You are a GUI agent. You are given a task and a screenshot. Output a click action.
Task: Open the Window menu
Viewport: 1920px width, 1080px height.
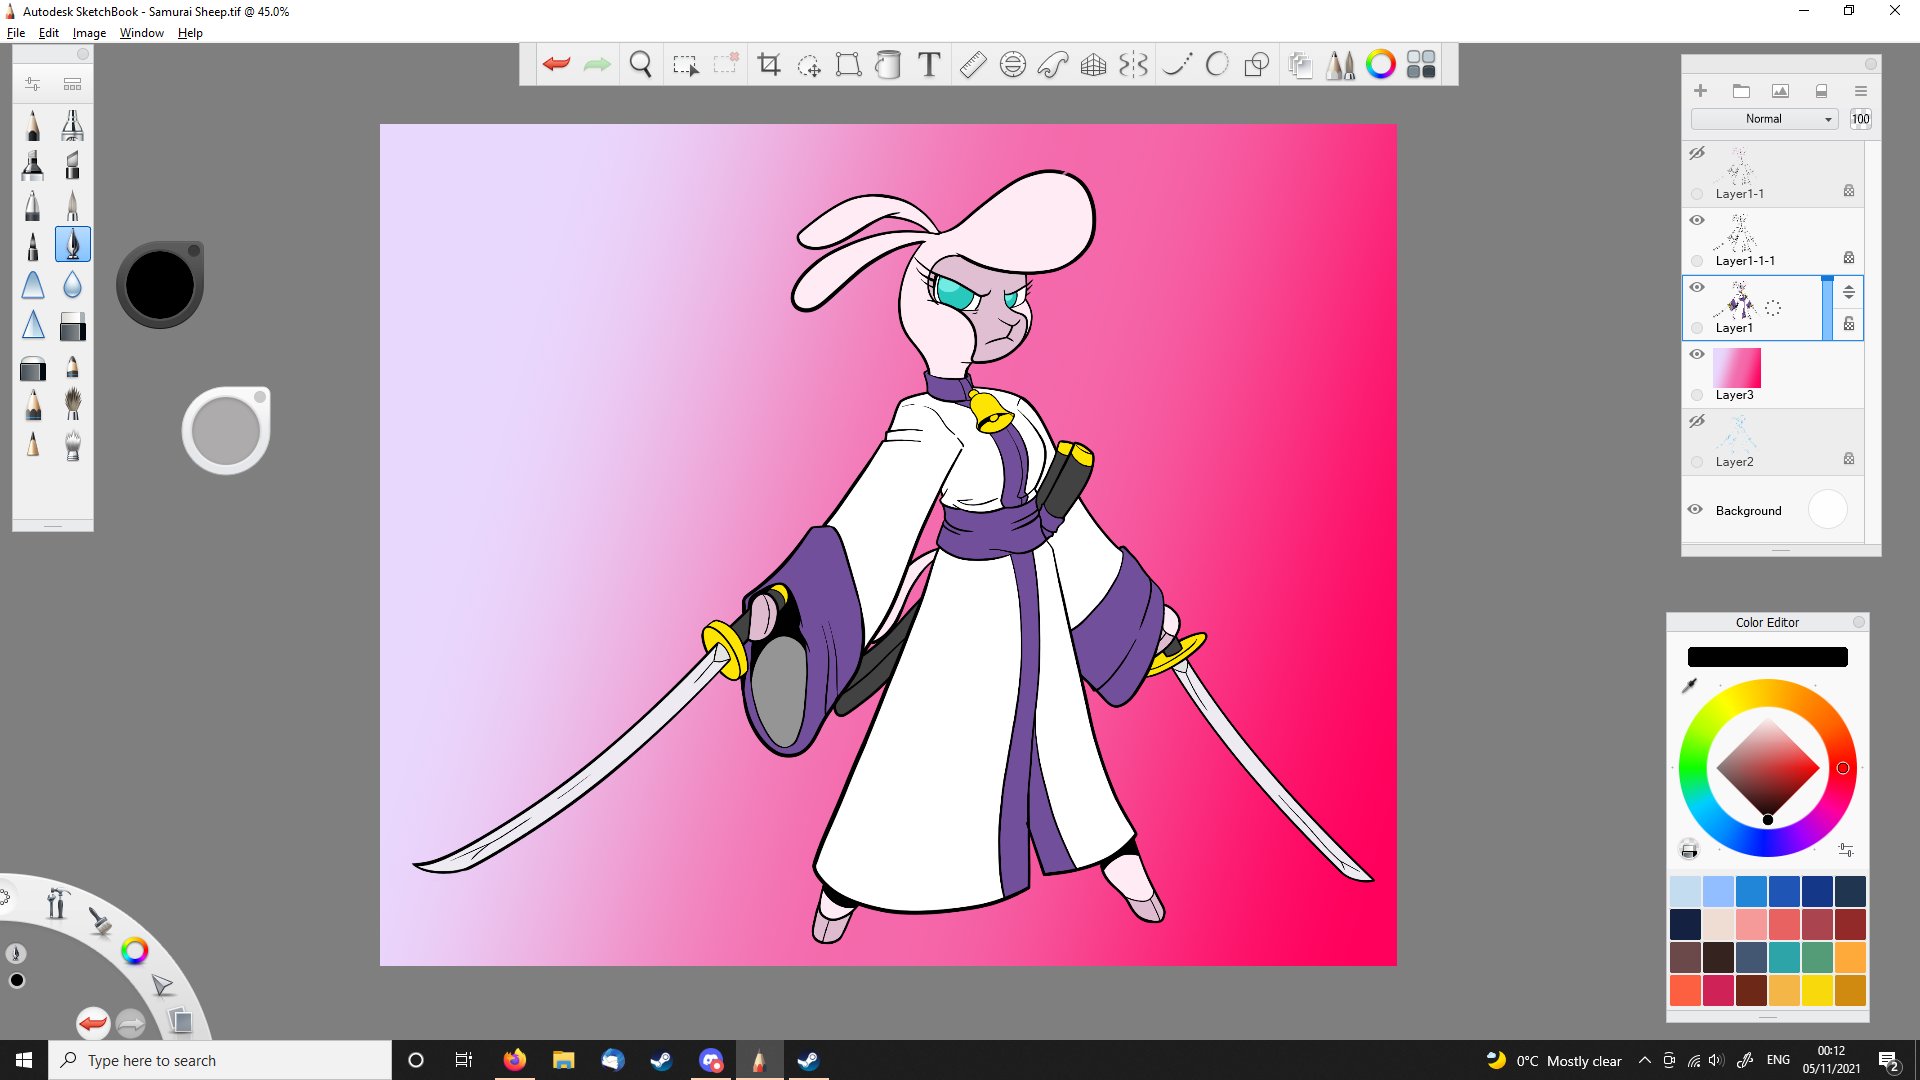(x=141, y=33)
